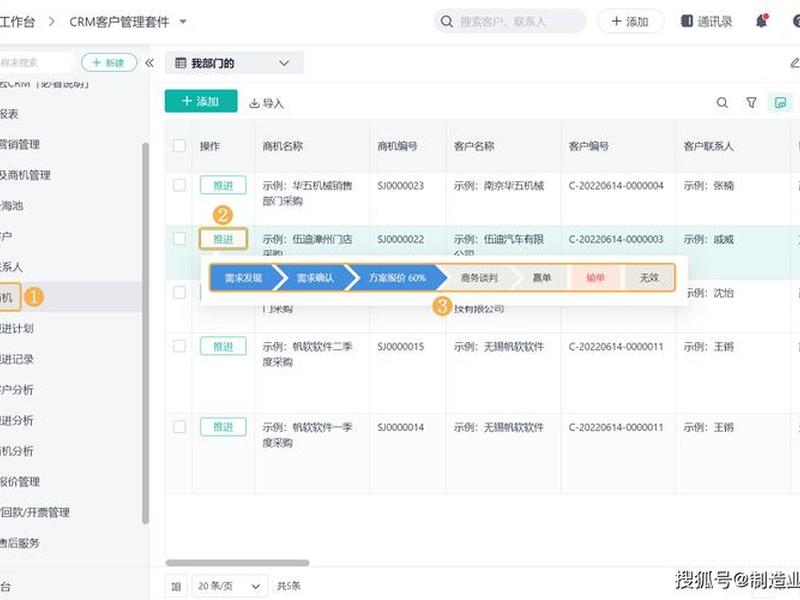Open 推进计划 sidebar item
800x600 pixels.
17,329
